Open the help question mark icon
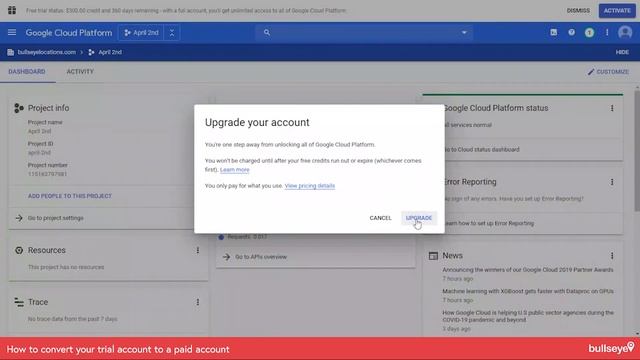 [571, 32]
